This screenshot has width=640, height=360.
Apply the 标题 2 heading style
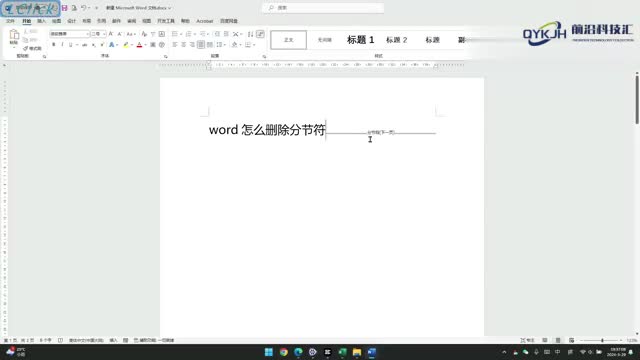[397, 40]
